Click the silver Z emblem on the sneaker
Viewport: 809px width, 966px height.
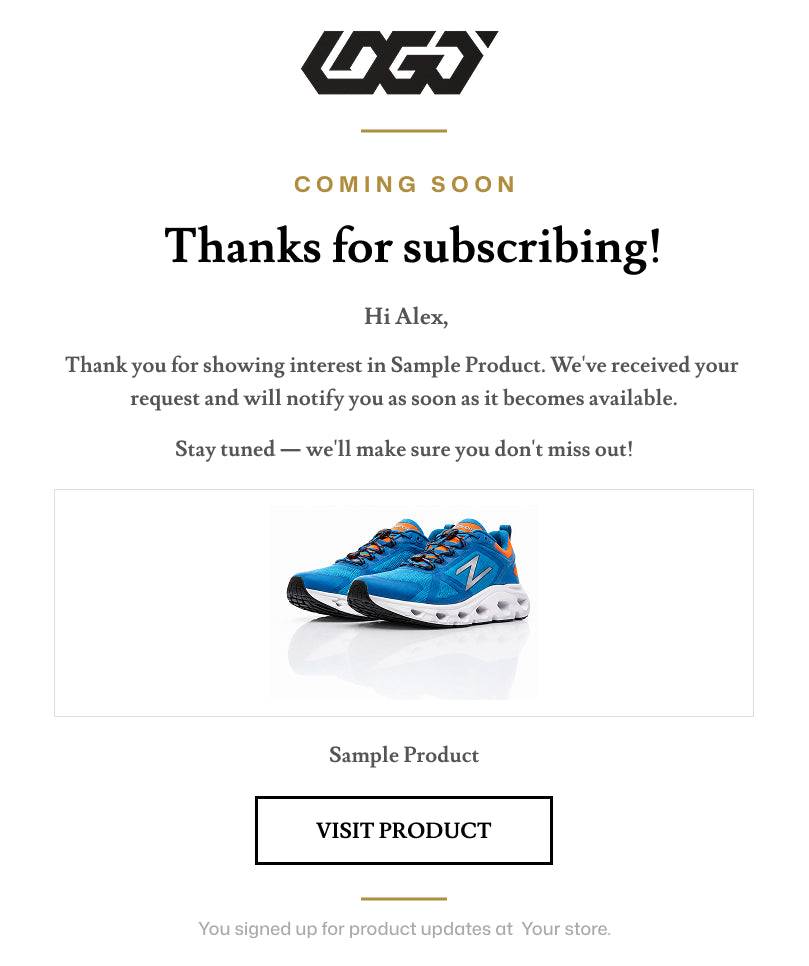(473, 571)
